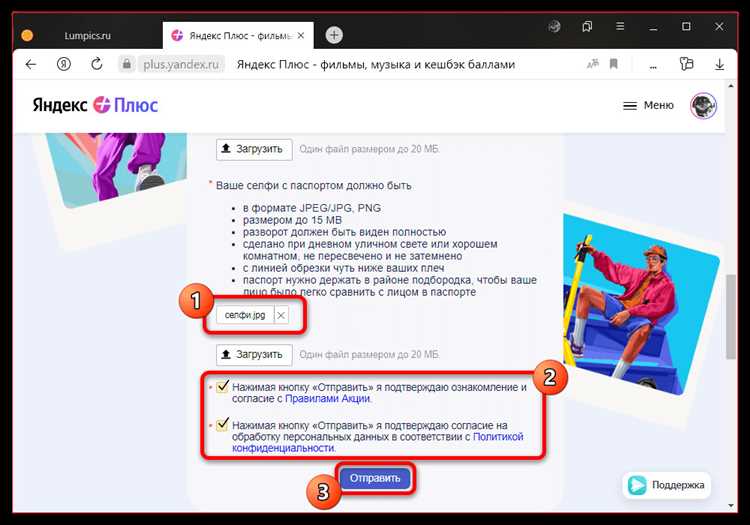Click the scrollbar up arrow

(730, 87)
